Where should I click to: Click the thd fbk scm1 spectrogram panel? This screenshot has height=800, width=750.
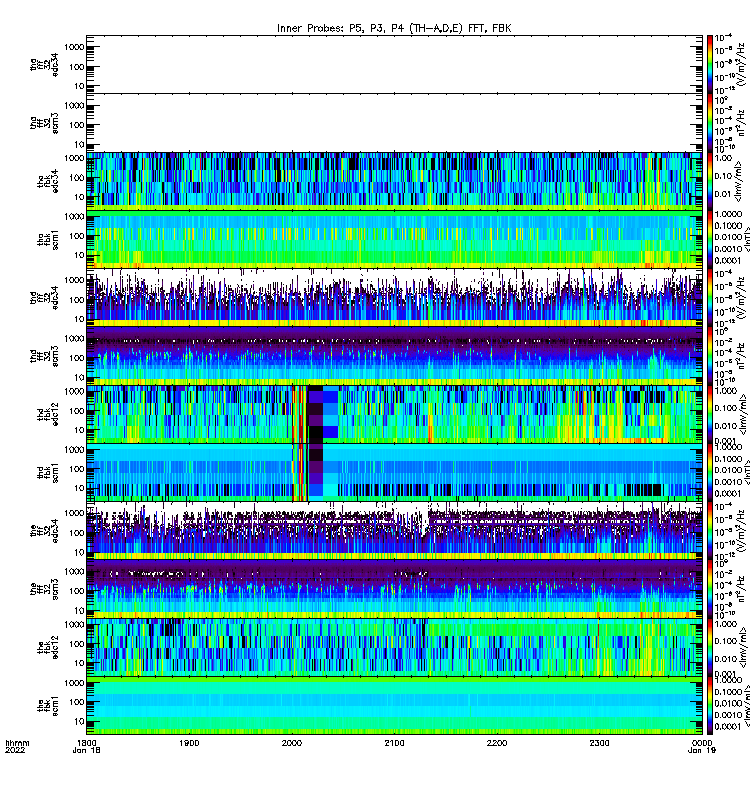pyautogui.click(x=394, y=472)
